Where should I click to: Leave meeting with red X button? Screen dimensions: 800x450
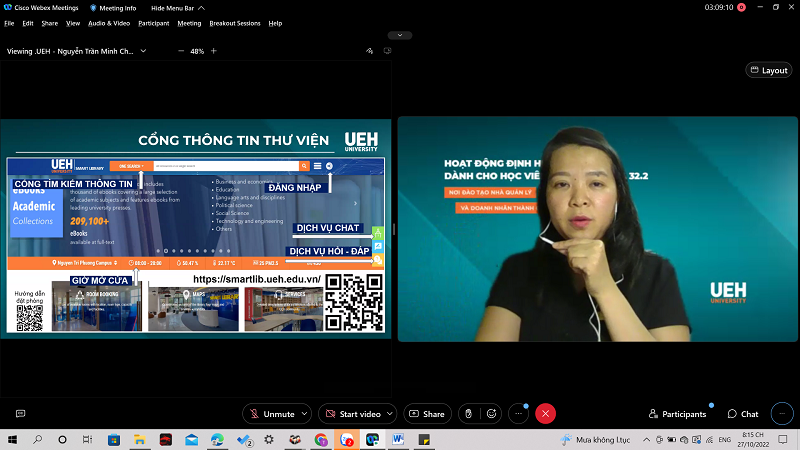(545, 414)
